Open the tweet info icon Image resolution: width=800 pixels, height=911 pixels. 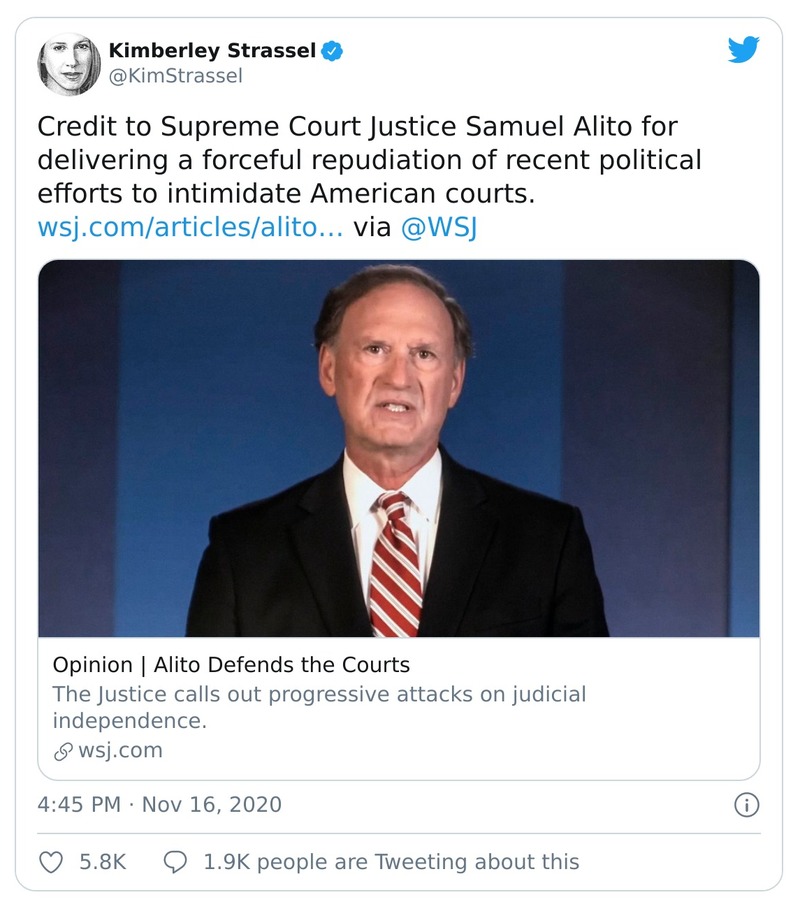[x=746, y=804]
